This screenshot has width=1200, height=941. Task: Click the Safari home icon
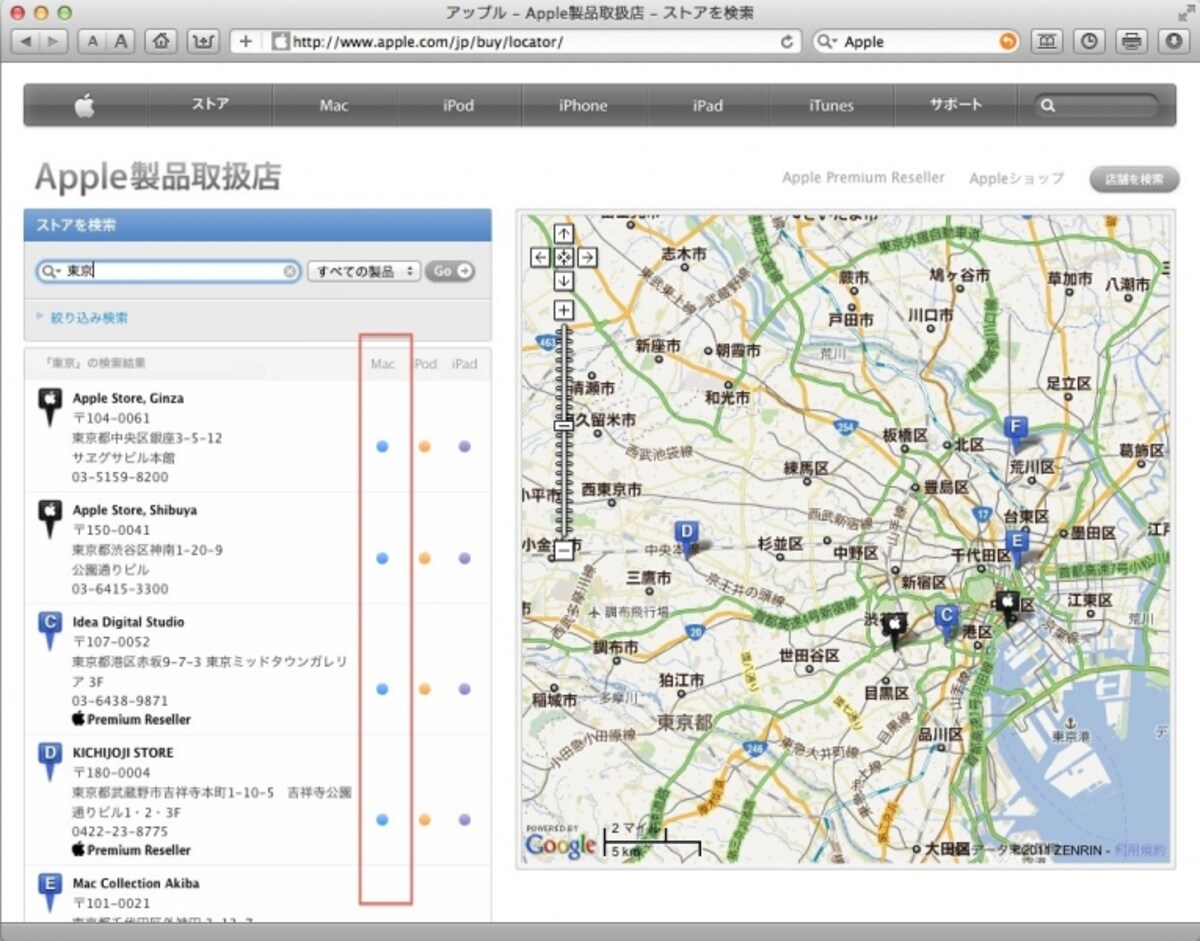point(160,42)
